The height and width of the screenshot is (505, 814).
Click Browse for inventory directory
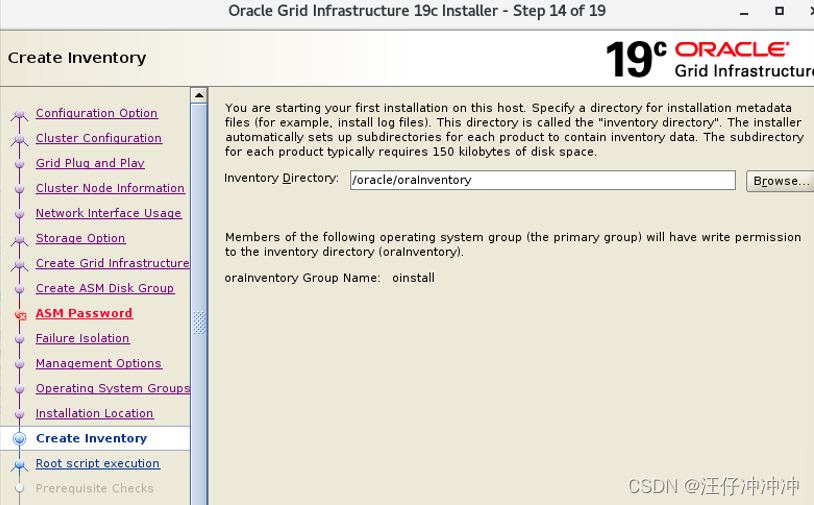[x=780, y=181]
